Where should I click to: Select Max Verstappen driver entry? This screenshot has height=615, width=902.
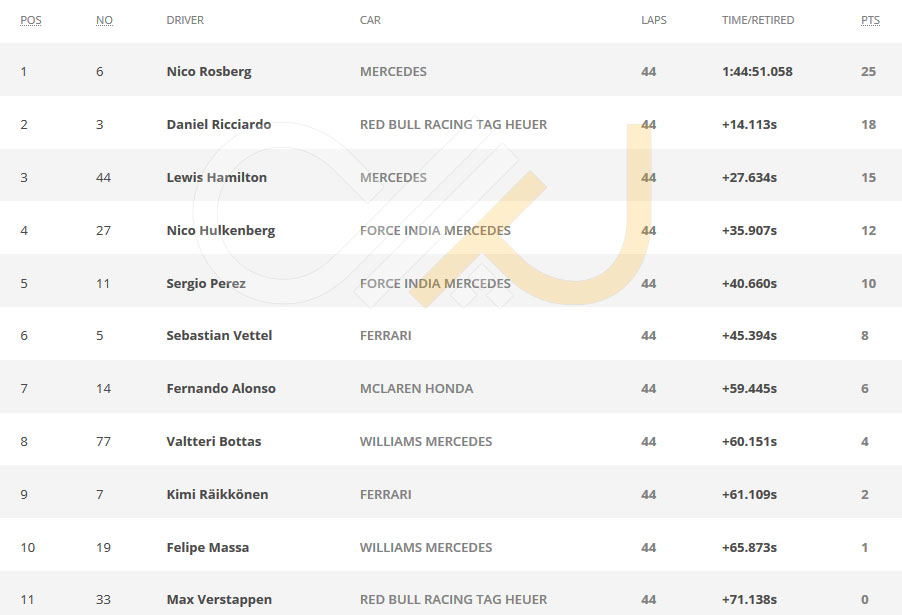pyautogui.click(x=219, y=600)
